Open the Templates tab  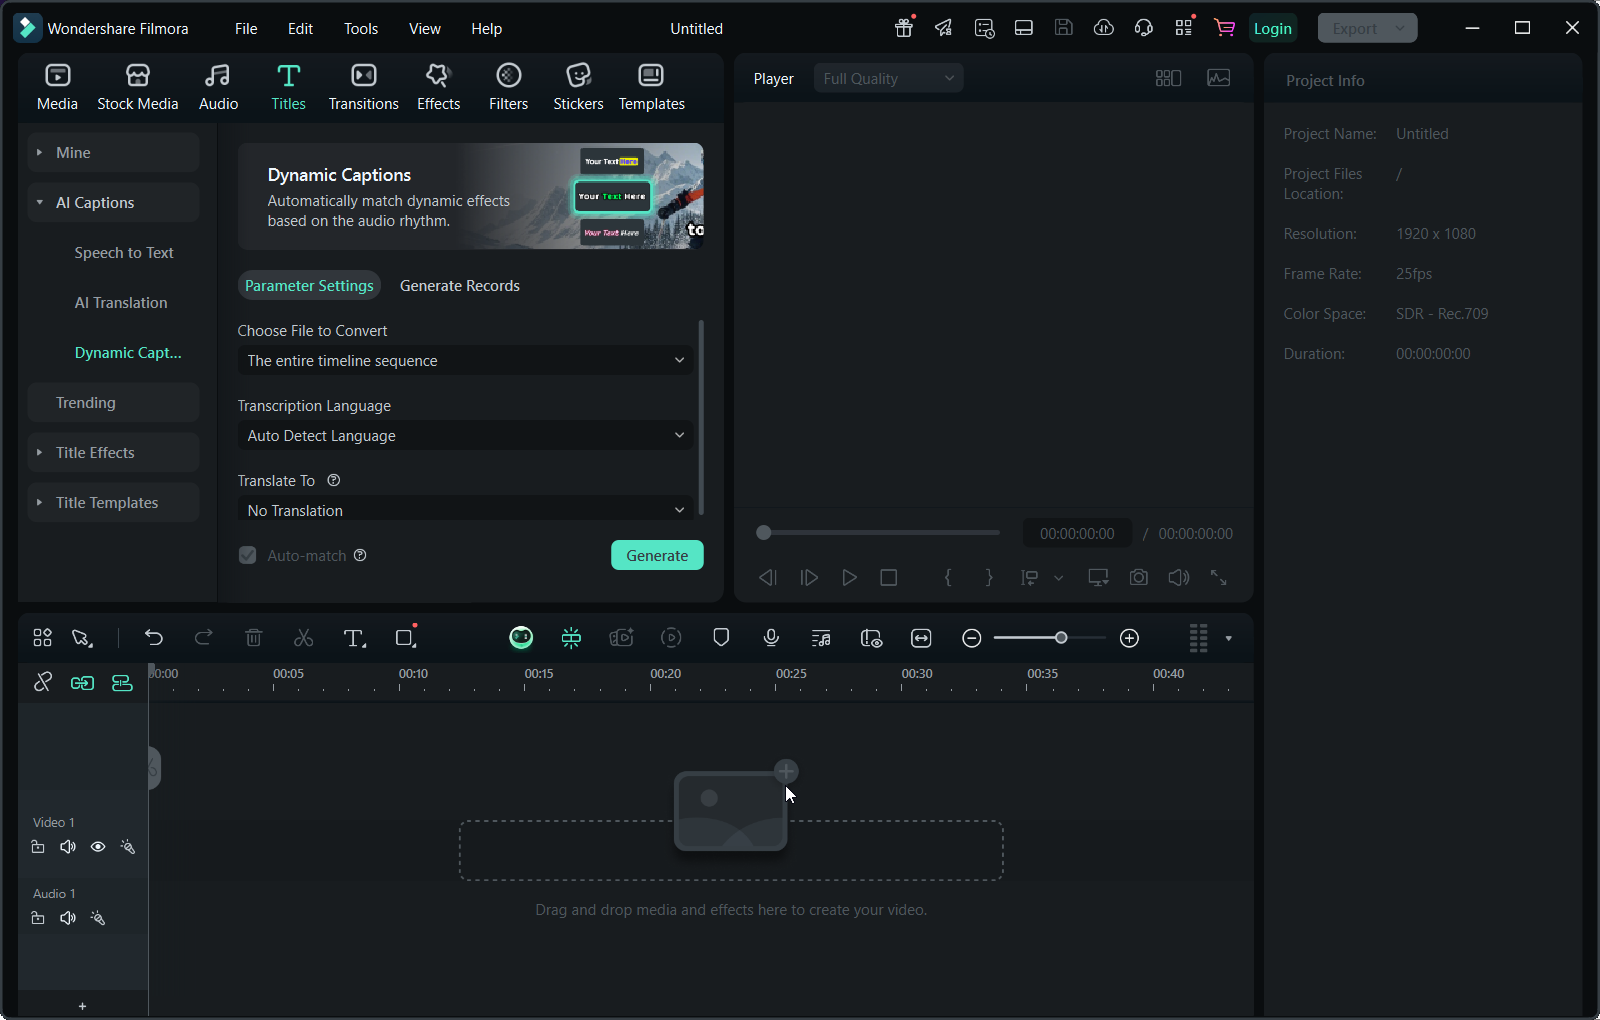pos(651,87)
